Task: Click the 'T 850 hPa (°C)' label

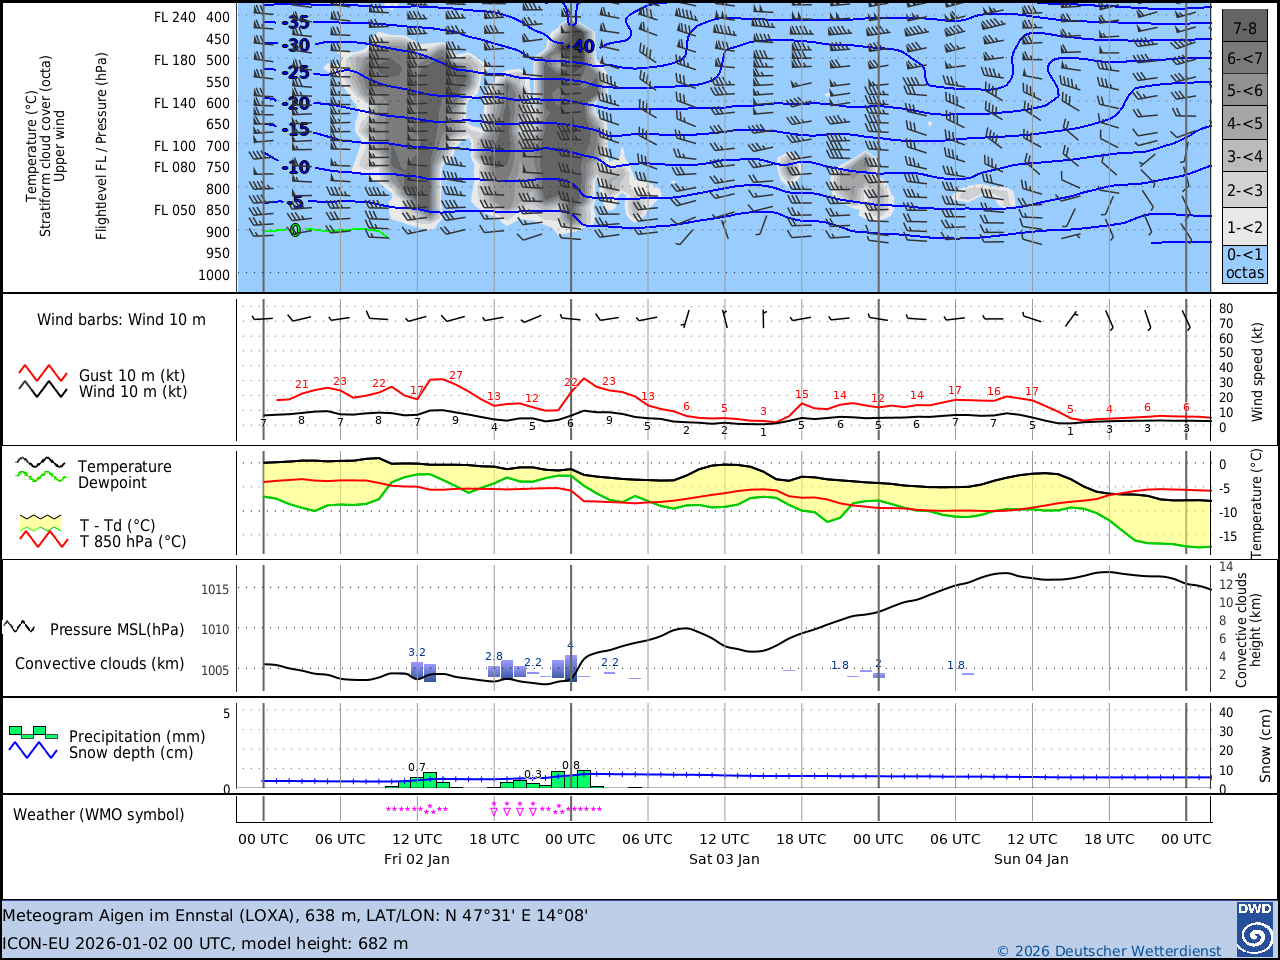Action: (133, 542)
